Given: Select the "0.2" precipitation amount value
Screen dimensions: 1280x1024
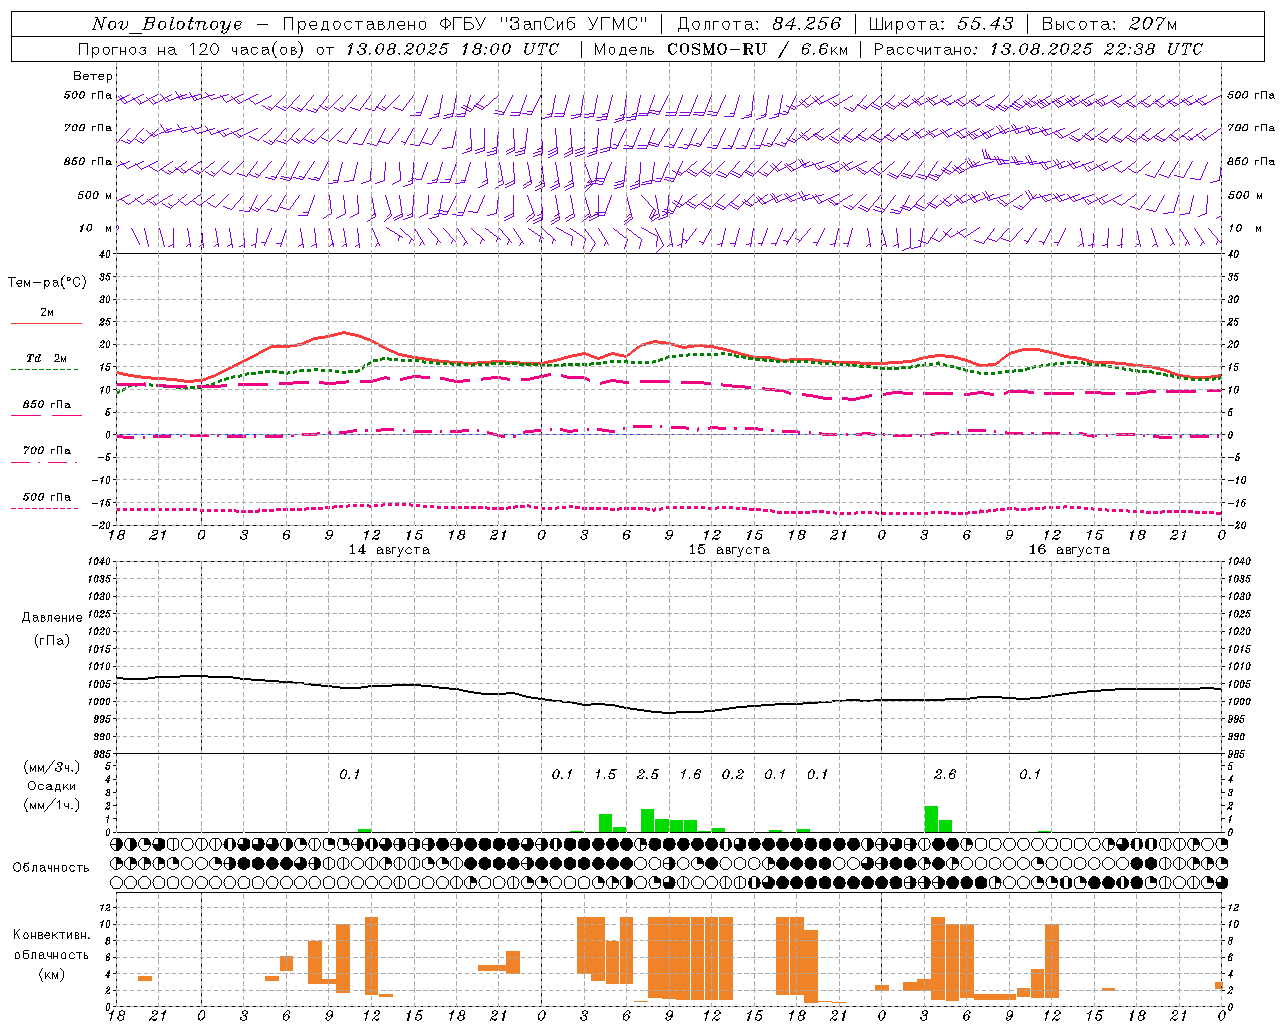Looking at the screenshot, I should (733, 774).
